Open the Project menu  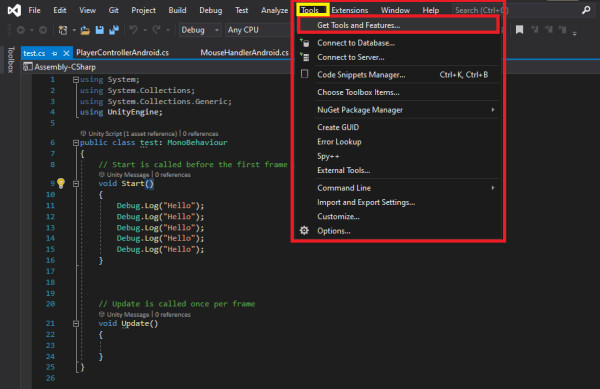point(143,10)
